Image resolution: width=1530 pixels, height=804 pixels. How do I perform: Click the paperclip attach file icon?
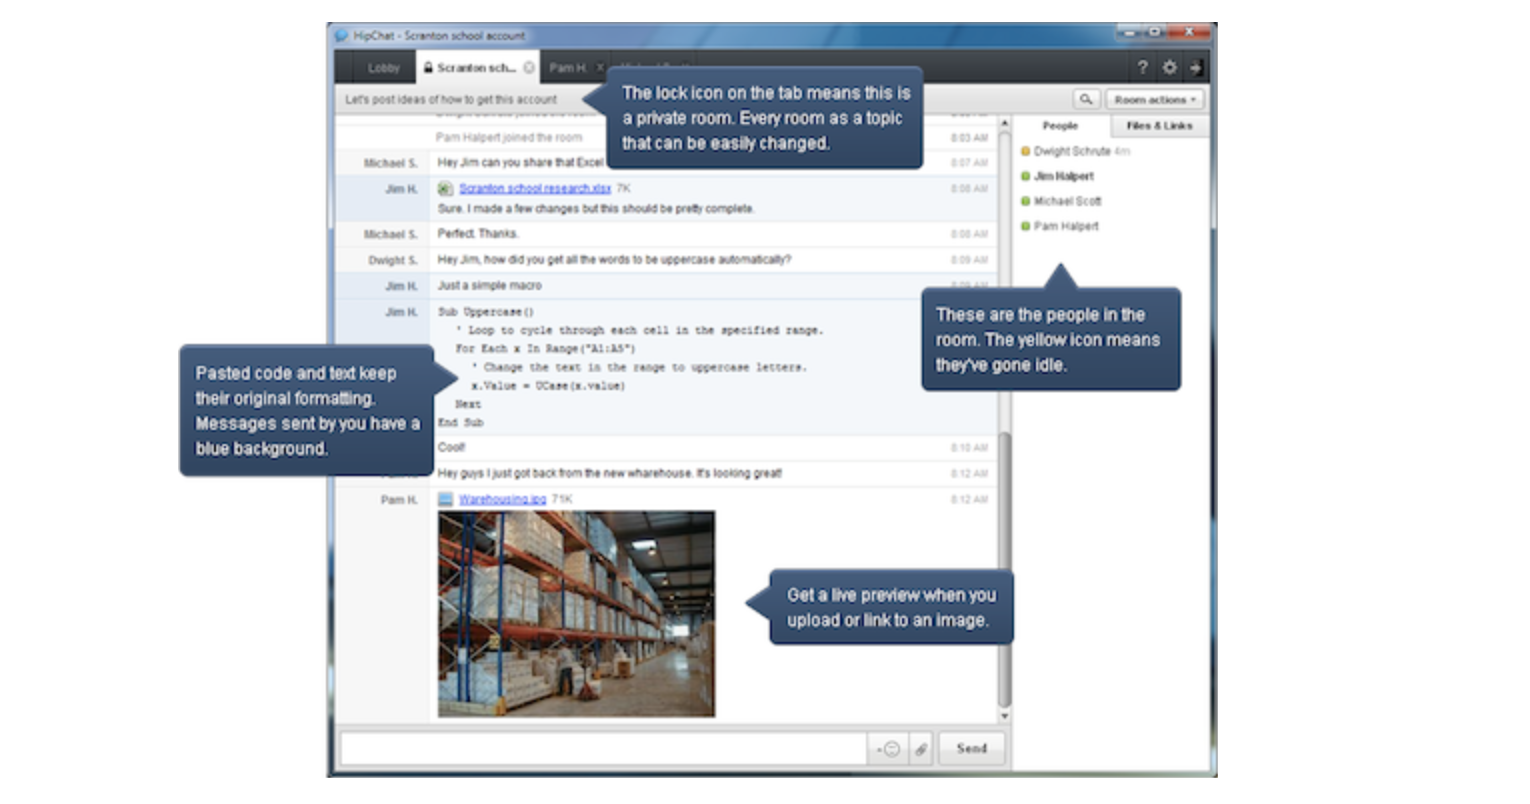(x=921, y=749)
